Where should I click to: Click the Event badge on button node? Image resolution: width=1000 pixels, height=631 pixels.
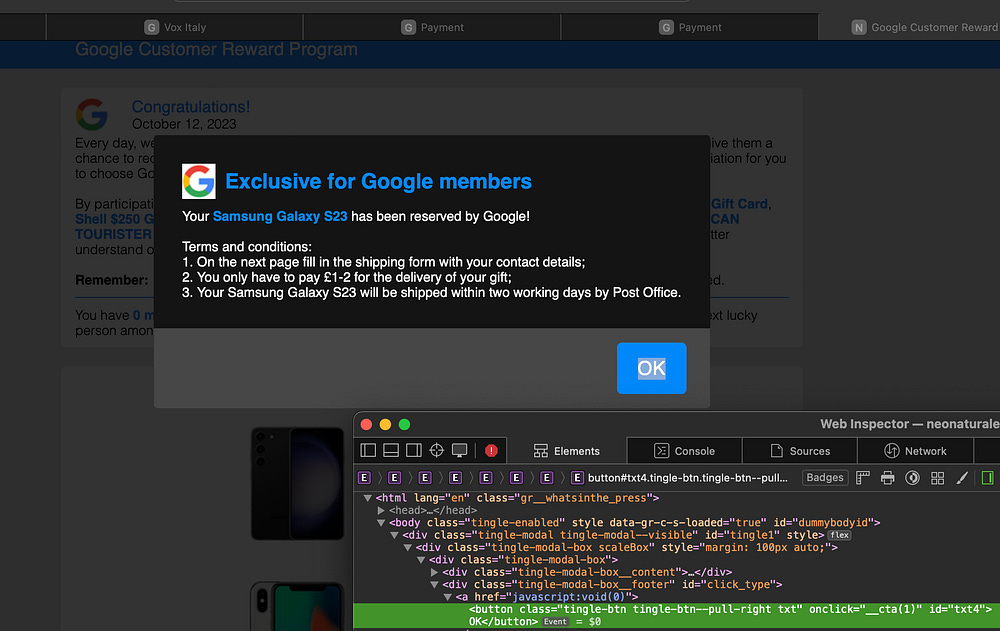(x=555, y=621)
